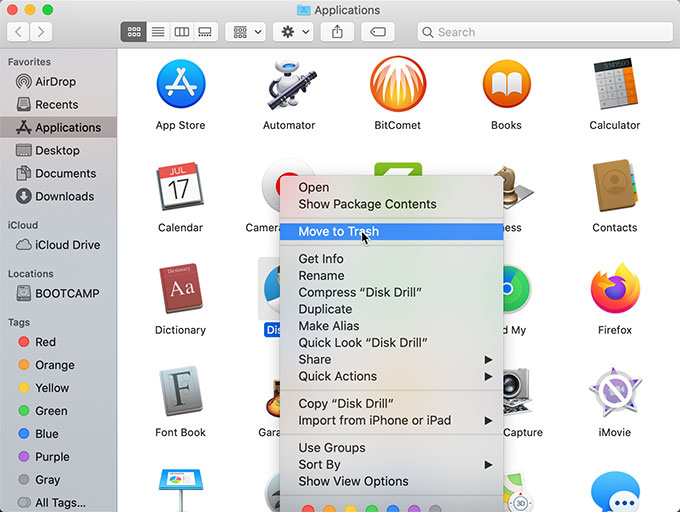Open the Action gear dropdown menu
Image resolution: width=680 pixels, height=512 pixels.
[293, 32]
